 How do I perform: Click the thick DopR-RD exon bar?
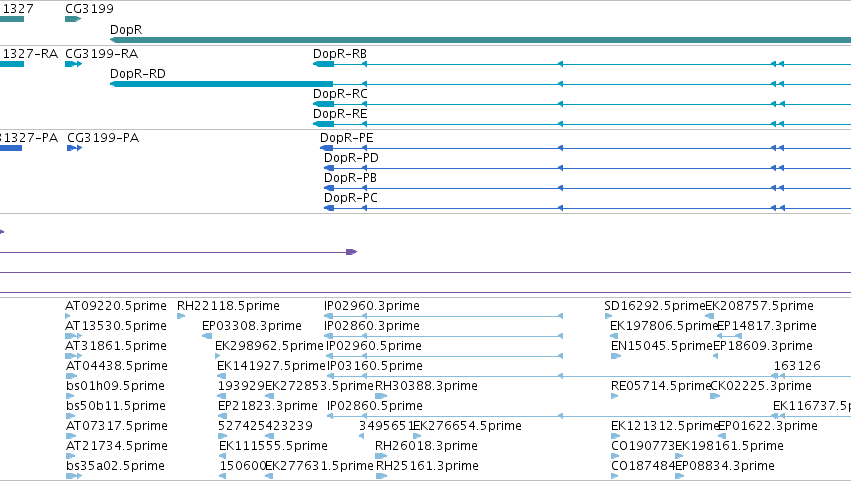221,84
